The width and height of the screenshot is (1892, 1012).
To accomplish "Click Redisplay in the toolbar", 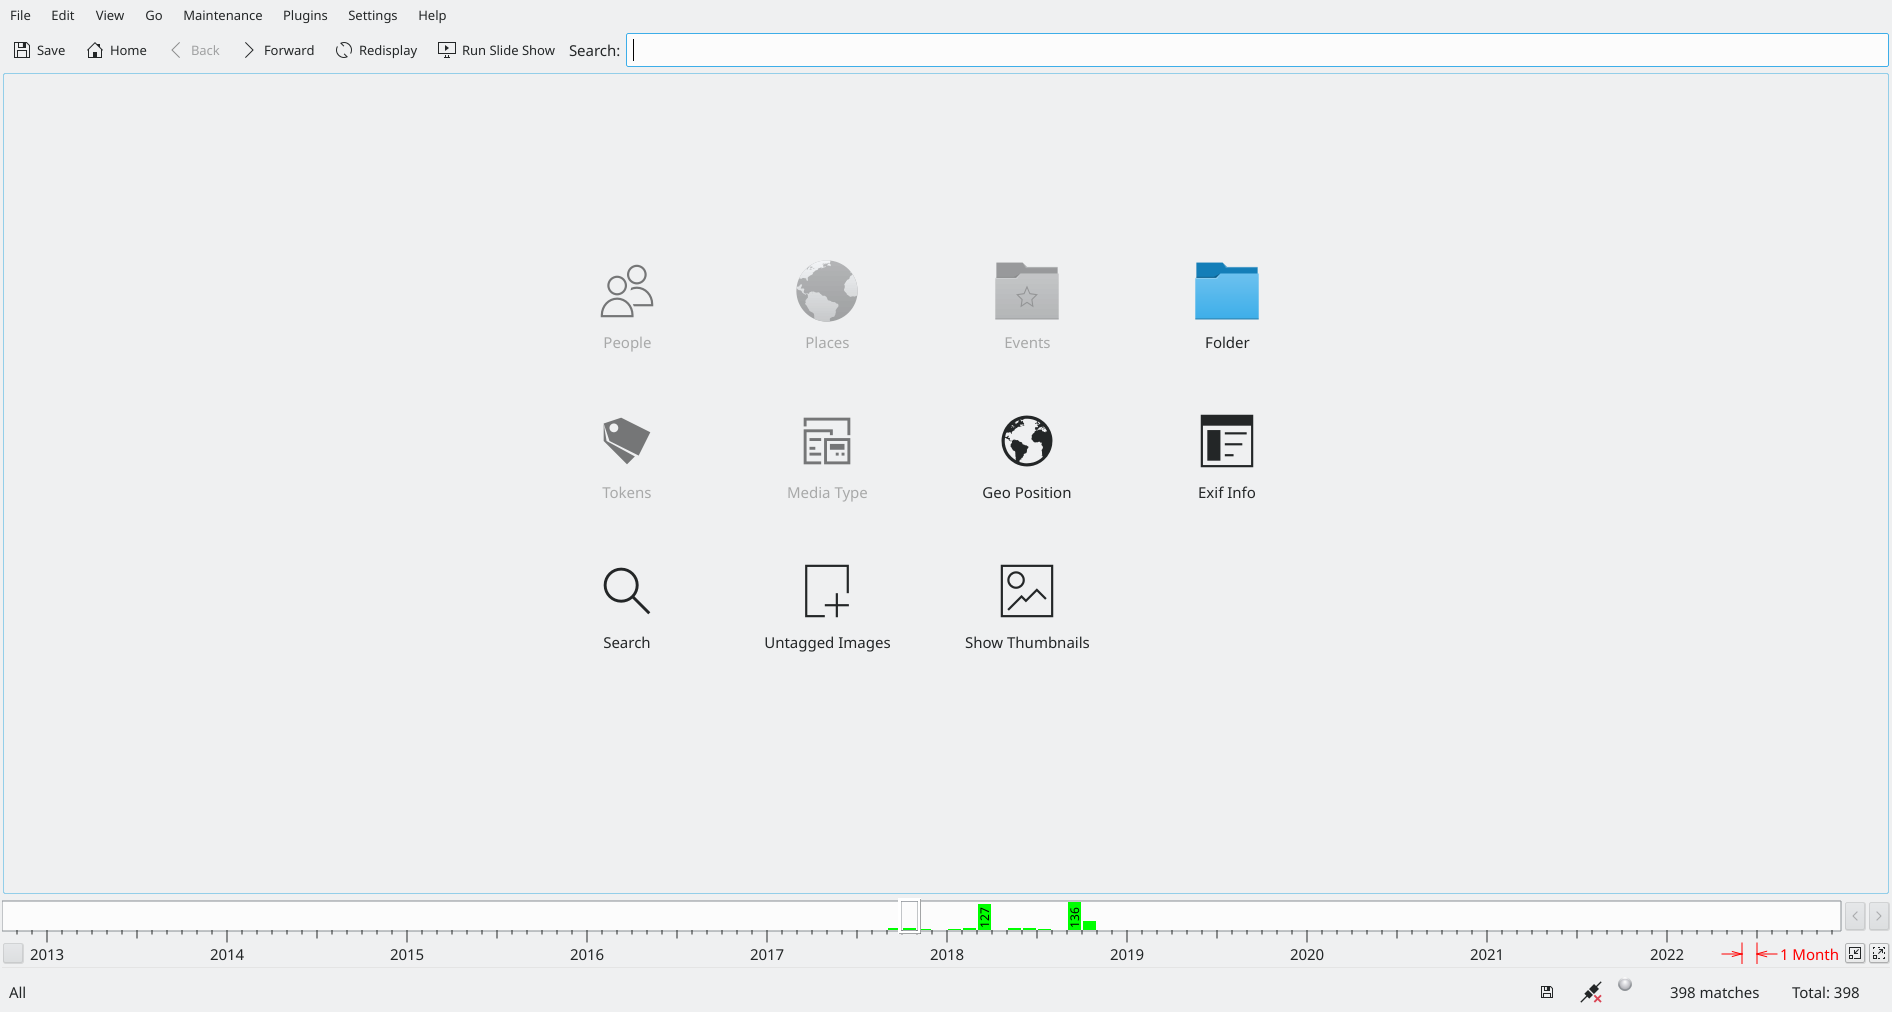I will [376, 50].
